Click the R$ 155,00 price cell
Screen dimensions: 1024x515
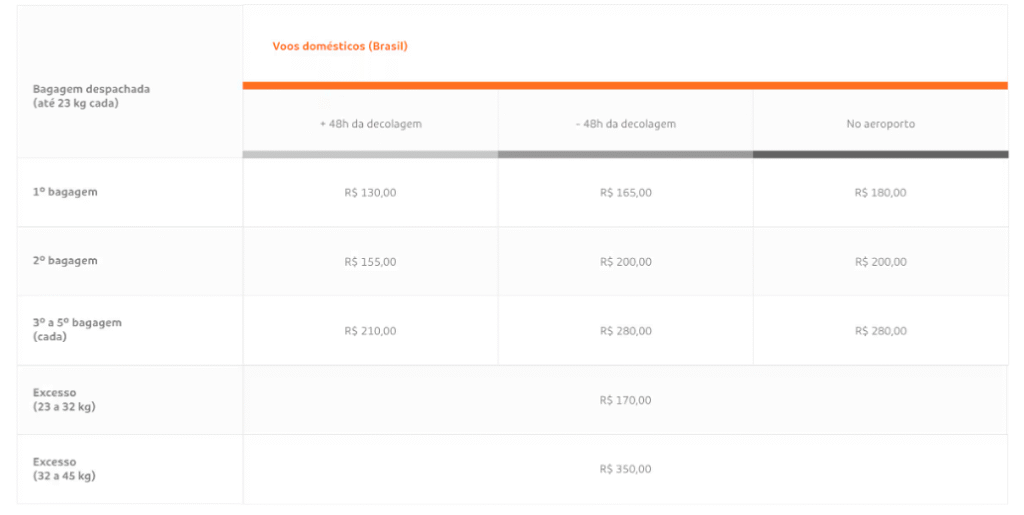point(370,262)
